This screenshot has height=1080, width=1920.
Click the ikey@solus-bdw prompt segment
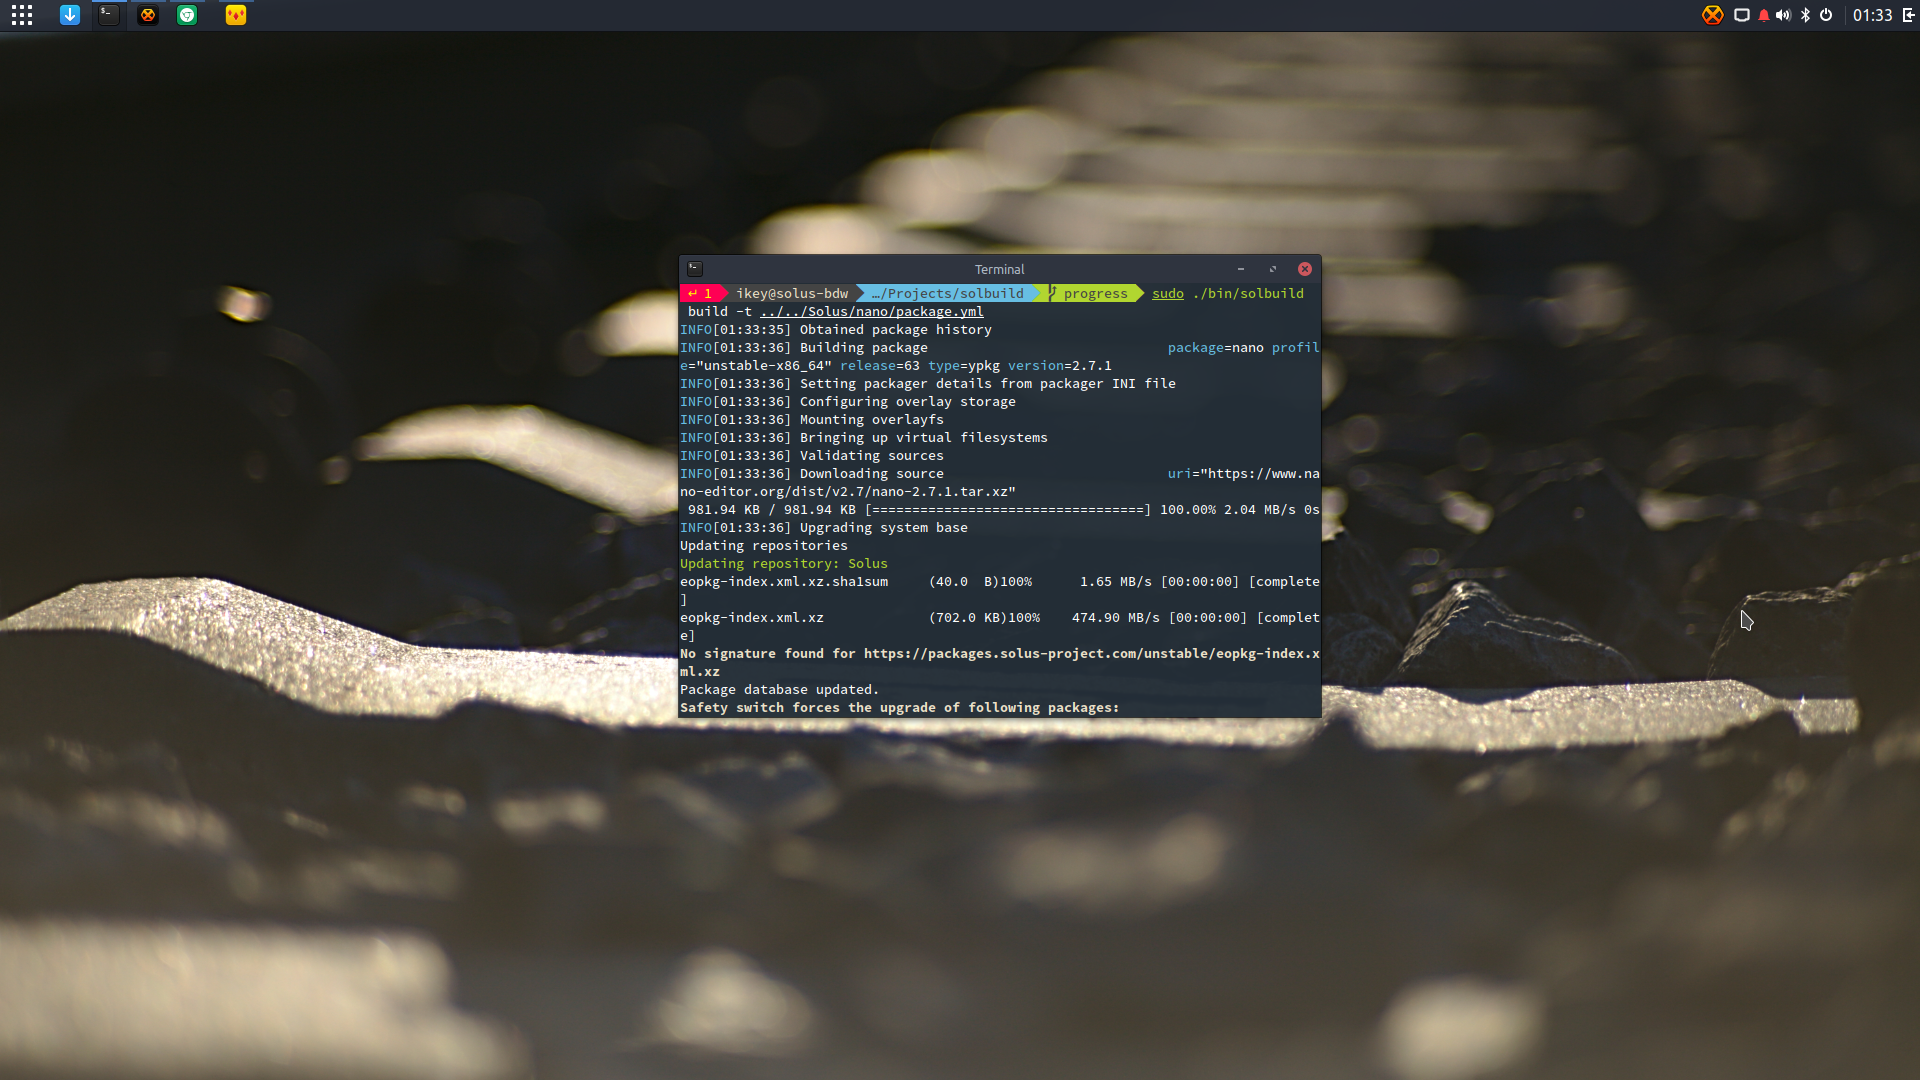792,293
